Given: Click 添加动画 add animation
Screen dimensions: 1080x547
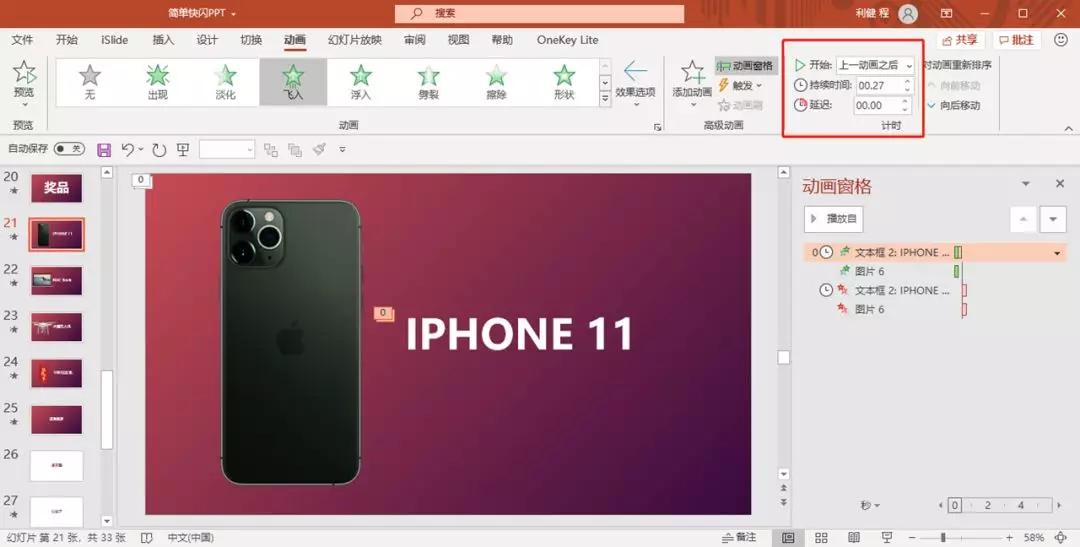Looking at the screenshot, I should coord(692,84).
